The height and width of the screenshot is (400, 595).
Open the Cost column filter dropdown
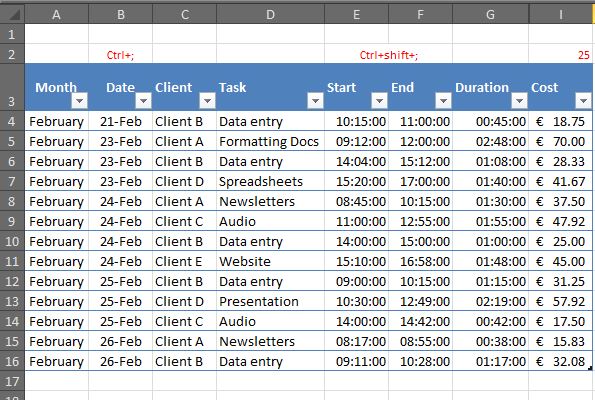point(583,101)
